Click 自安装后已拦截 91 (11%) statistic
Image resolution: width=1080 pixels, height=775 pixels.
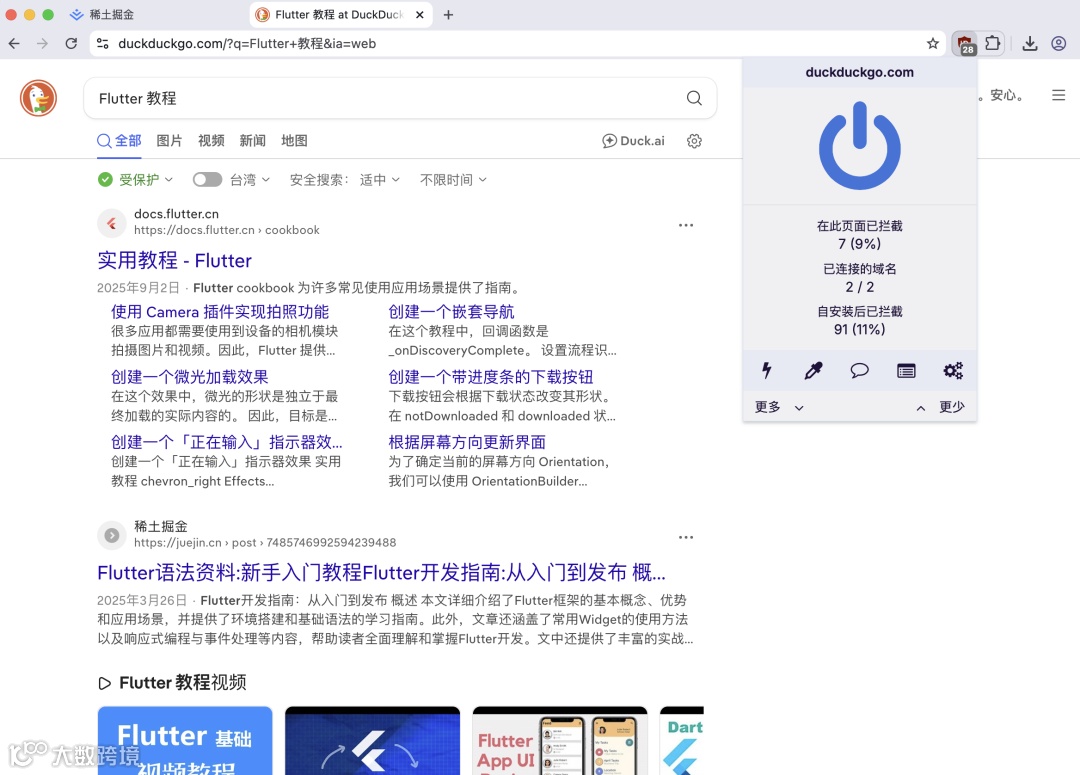[x=860, y=320]
